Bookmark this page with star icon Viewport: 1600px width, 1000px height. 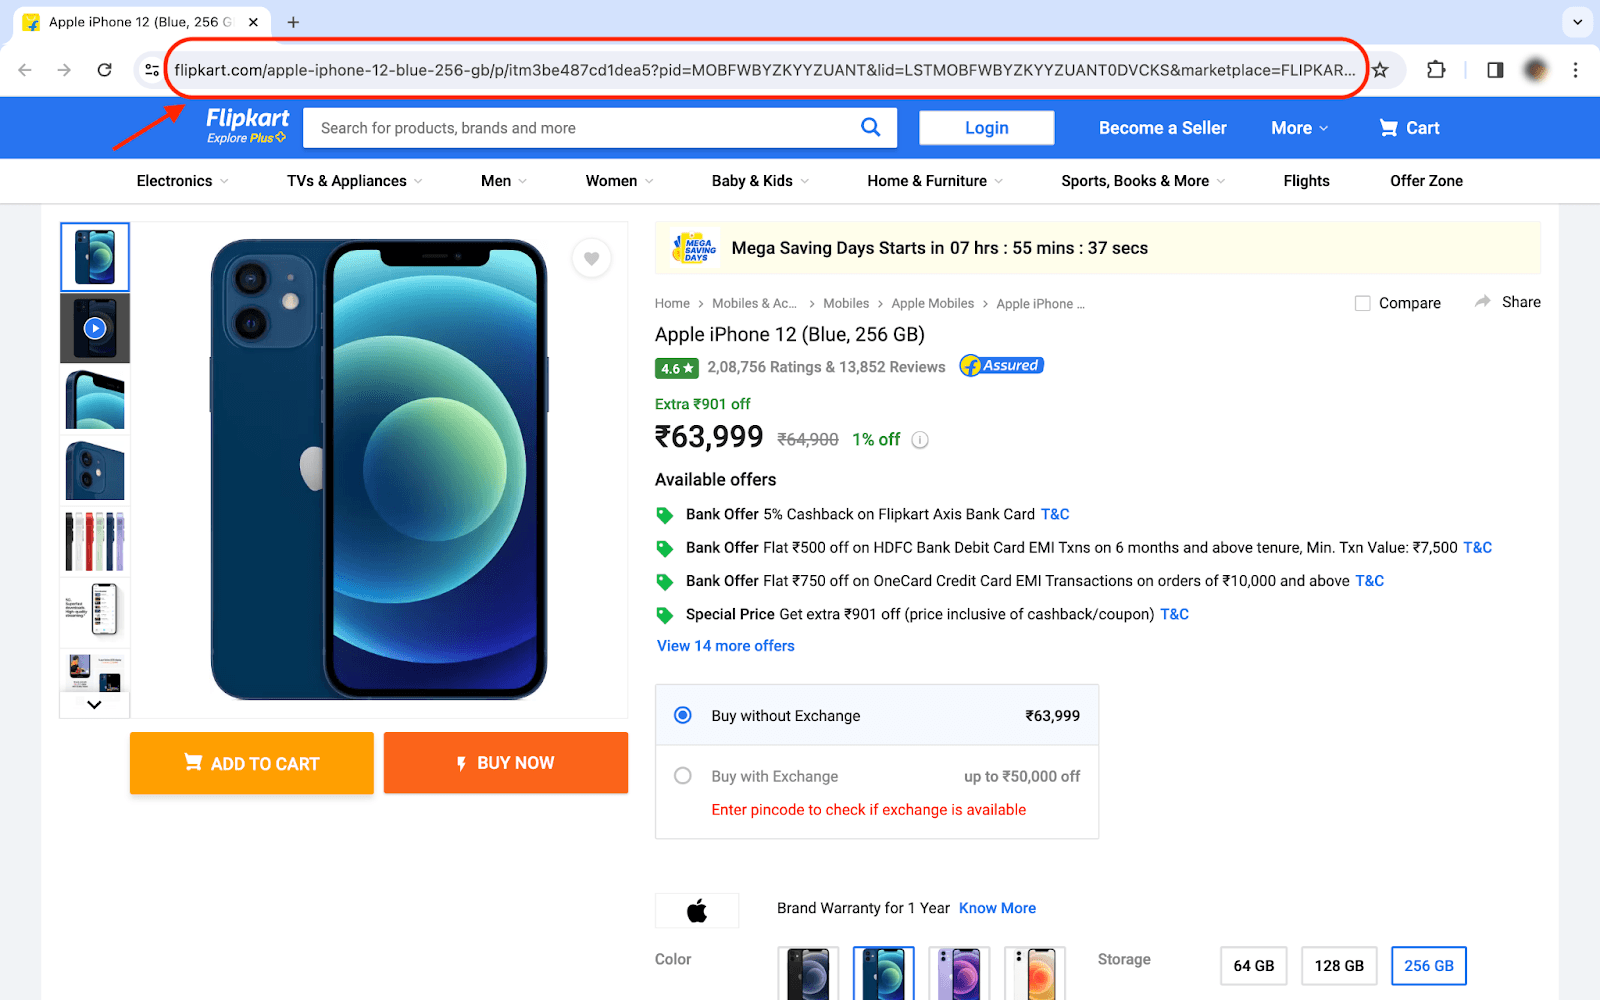1380,70
